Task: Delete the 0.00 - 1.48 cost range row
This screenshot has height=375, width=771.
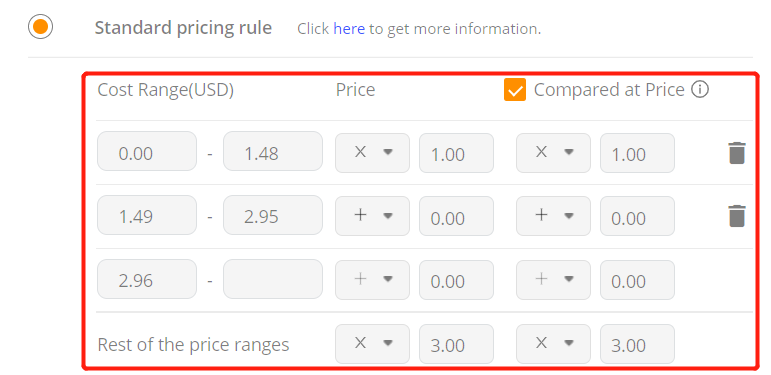Action: (737, 153)
